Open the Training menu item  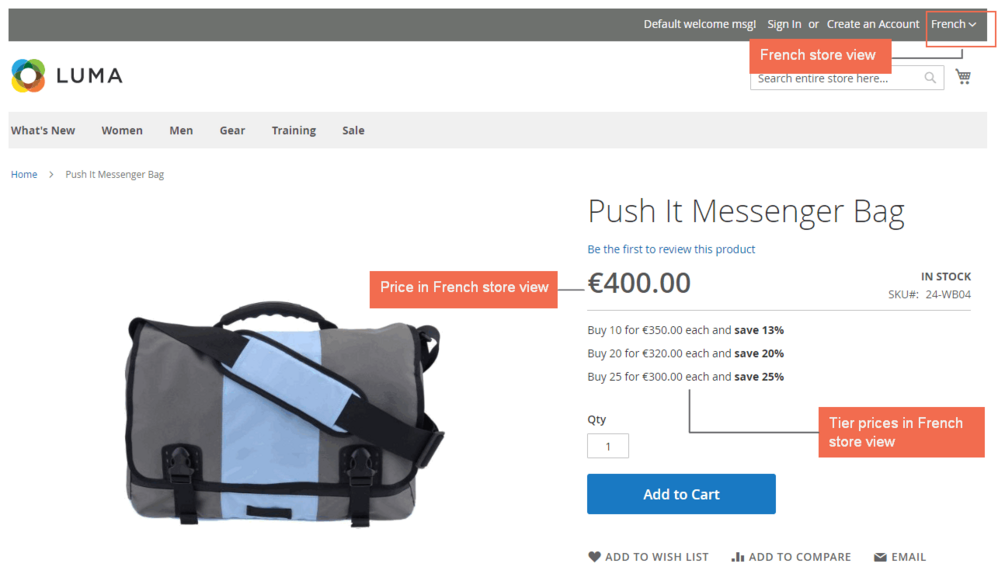click(294, 130)
